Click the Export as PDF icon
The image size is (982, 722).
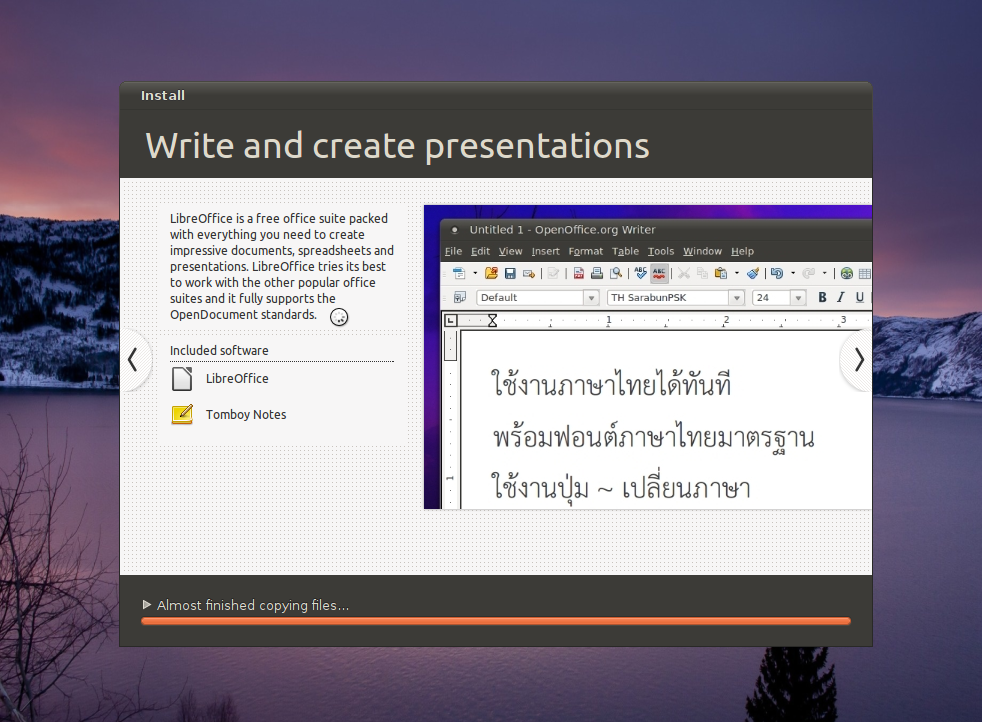tap(579, 273)
